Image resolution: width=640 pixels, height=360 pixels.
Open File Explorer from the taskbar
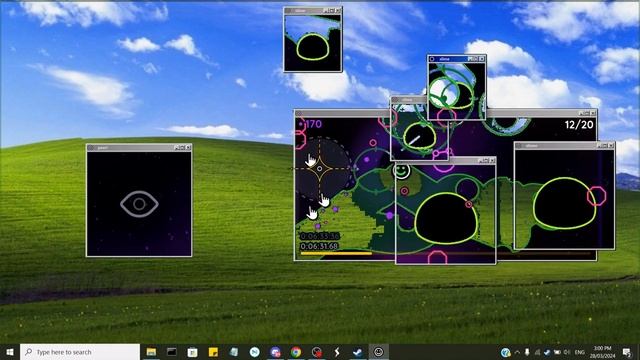[x=151, y=352]
